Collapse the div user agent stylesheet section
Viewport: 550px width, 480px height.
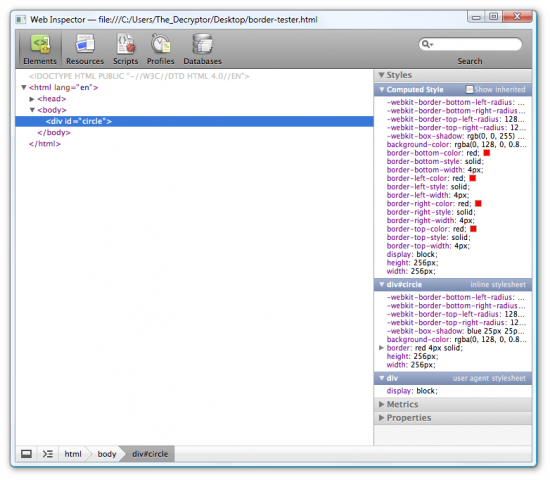pyautogui.click(x=382, y=378)
